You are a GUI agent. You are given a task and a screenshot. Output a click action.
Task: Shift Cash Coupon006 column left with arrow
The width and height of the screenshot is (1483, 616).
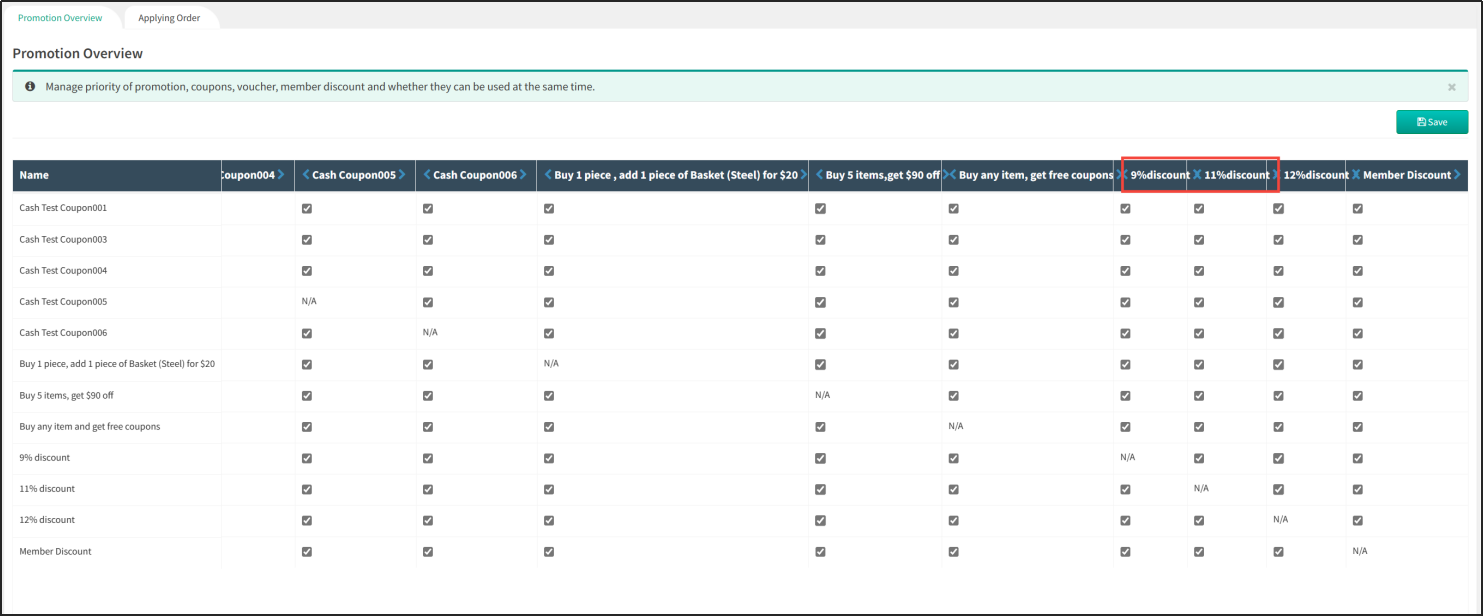[x=427, y=175]
